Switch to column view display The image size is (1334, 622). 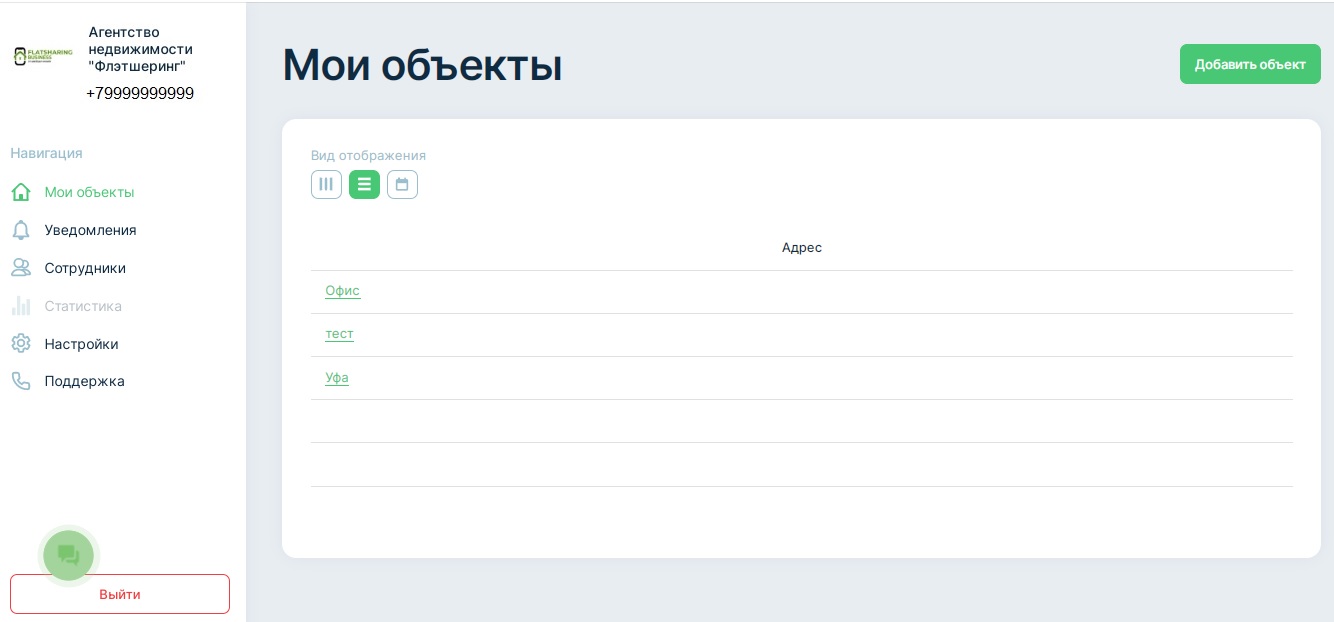click(x=326, y=184)
